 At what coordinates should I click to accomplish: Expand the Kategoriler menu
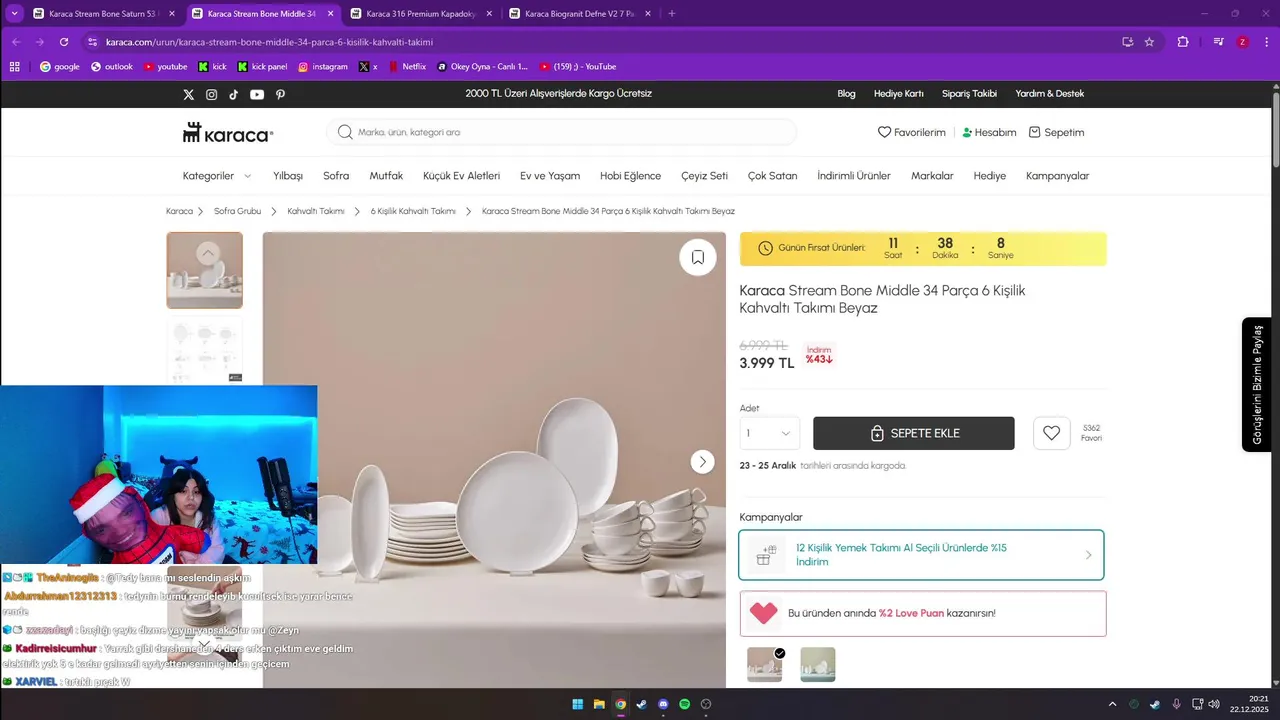click(x=217, y=176)
